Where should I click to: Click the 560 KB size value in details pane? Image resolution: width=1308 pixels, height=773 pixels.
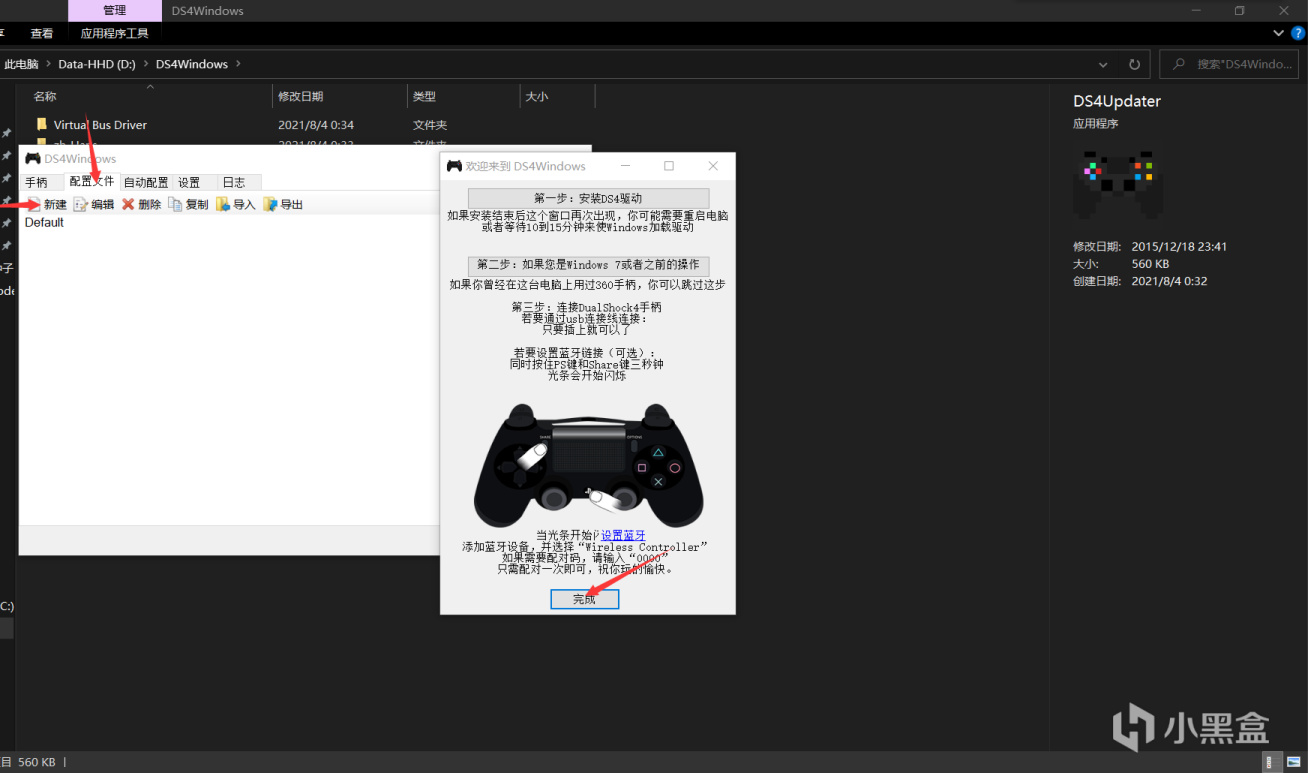(x=1150, y=264)
